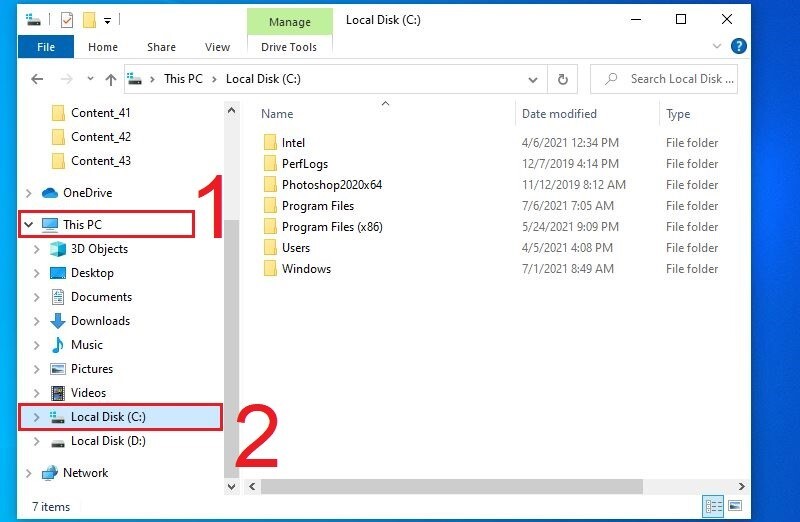
Task: Switch to the Home ribbon tab
Action: tap(103, 47)
